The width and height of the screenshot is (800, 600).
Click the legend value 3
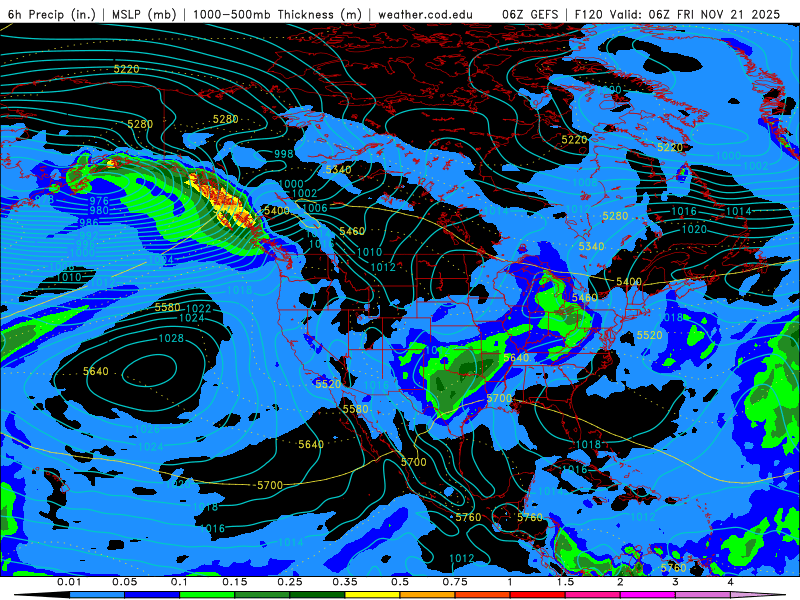point(676,582)
